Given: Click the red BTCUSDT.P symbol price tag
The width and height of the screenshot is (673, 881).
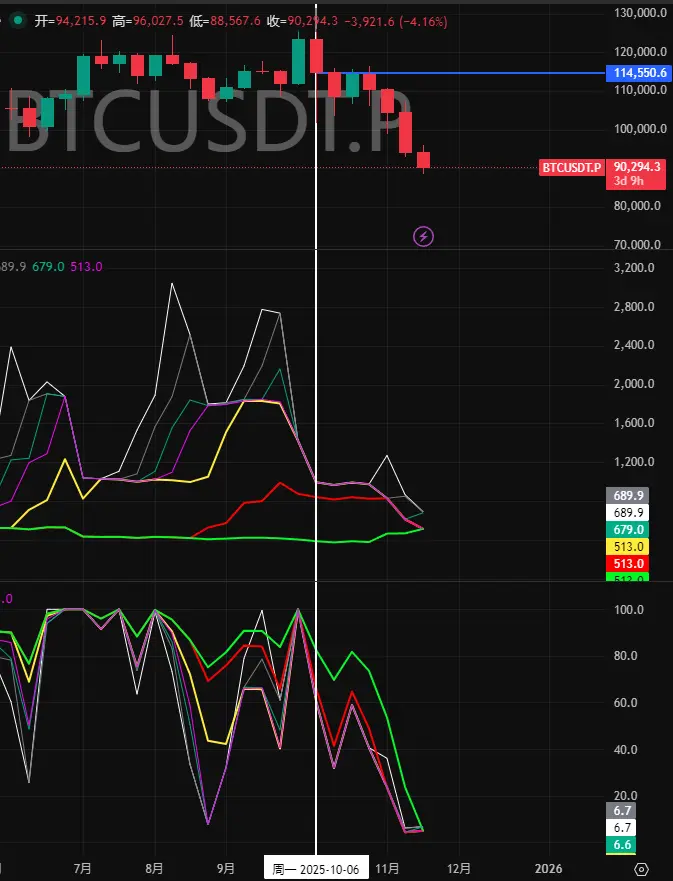Looking at the screenshot, I should (571, 167).
